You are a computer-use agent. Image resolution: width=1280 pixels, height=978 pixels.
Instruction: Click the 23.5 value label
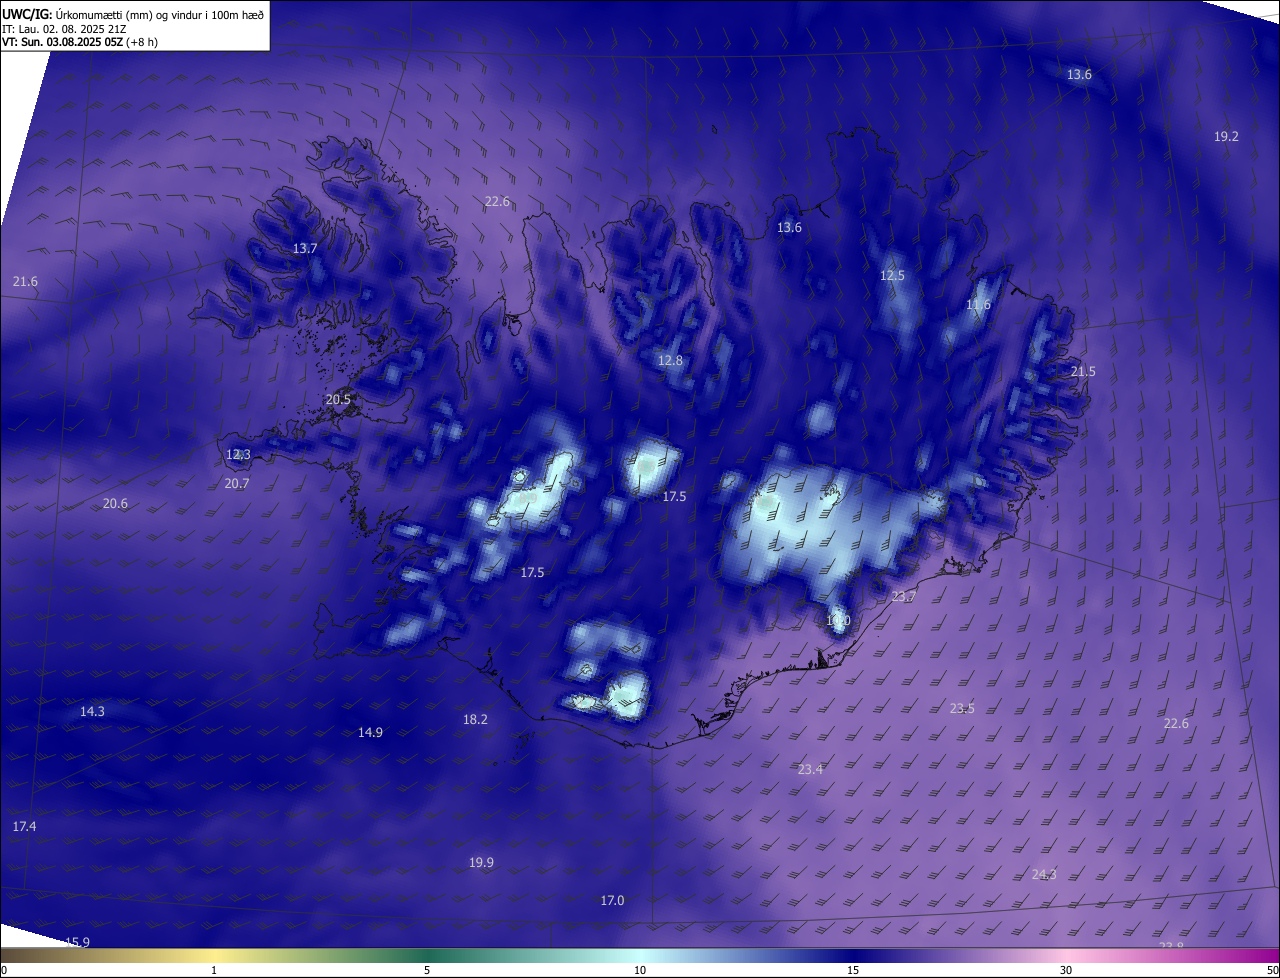click(x=962, y=708)
